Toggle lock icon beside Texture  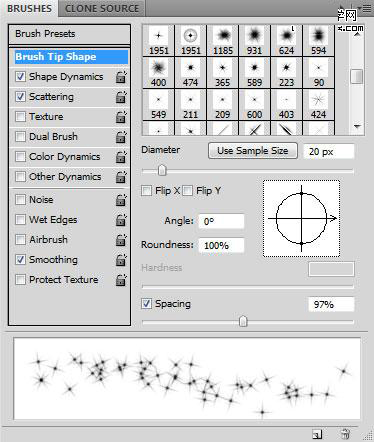tap(121, 117)
